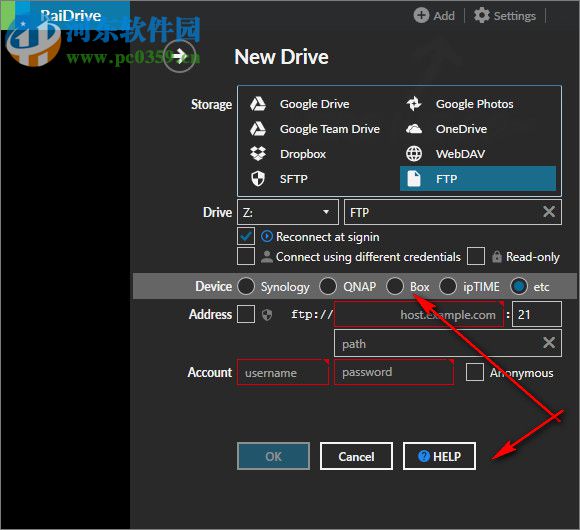Open Settings gear in top bar

click(x=505, y=16)
